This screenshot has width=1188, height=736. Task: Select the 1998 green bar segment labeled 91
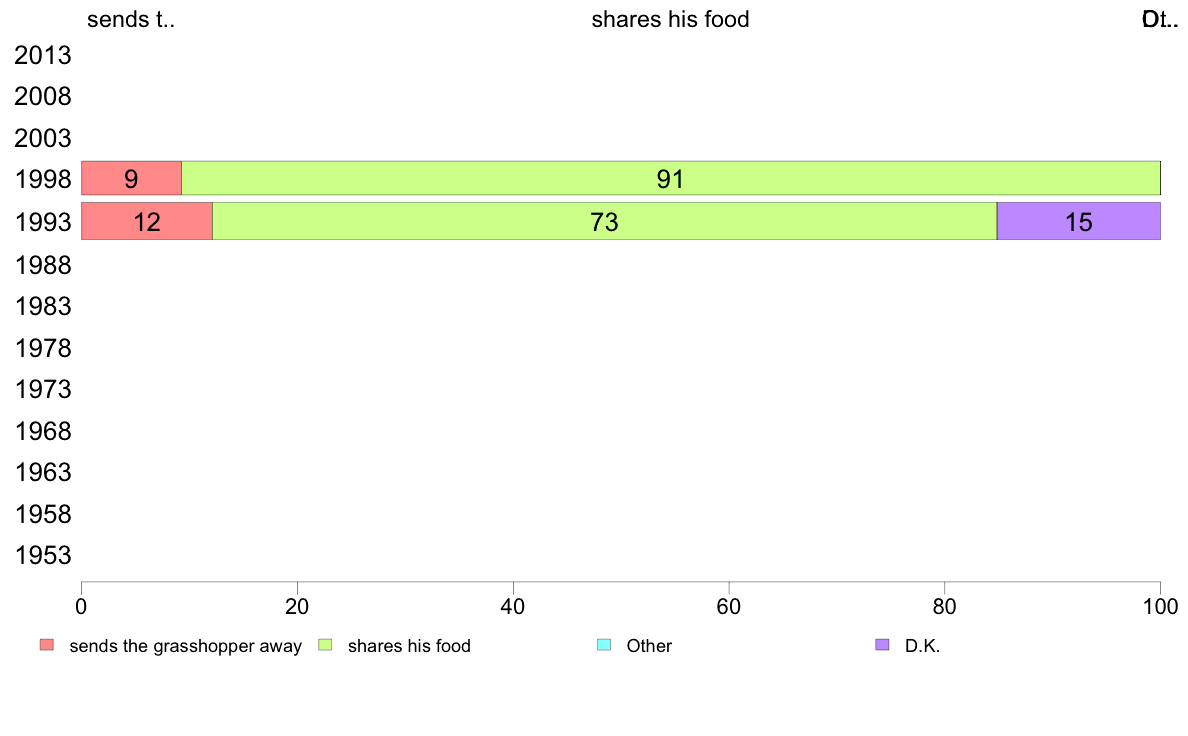(x=671, y=178)
